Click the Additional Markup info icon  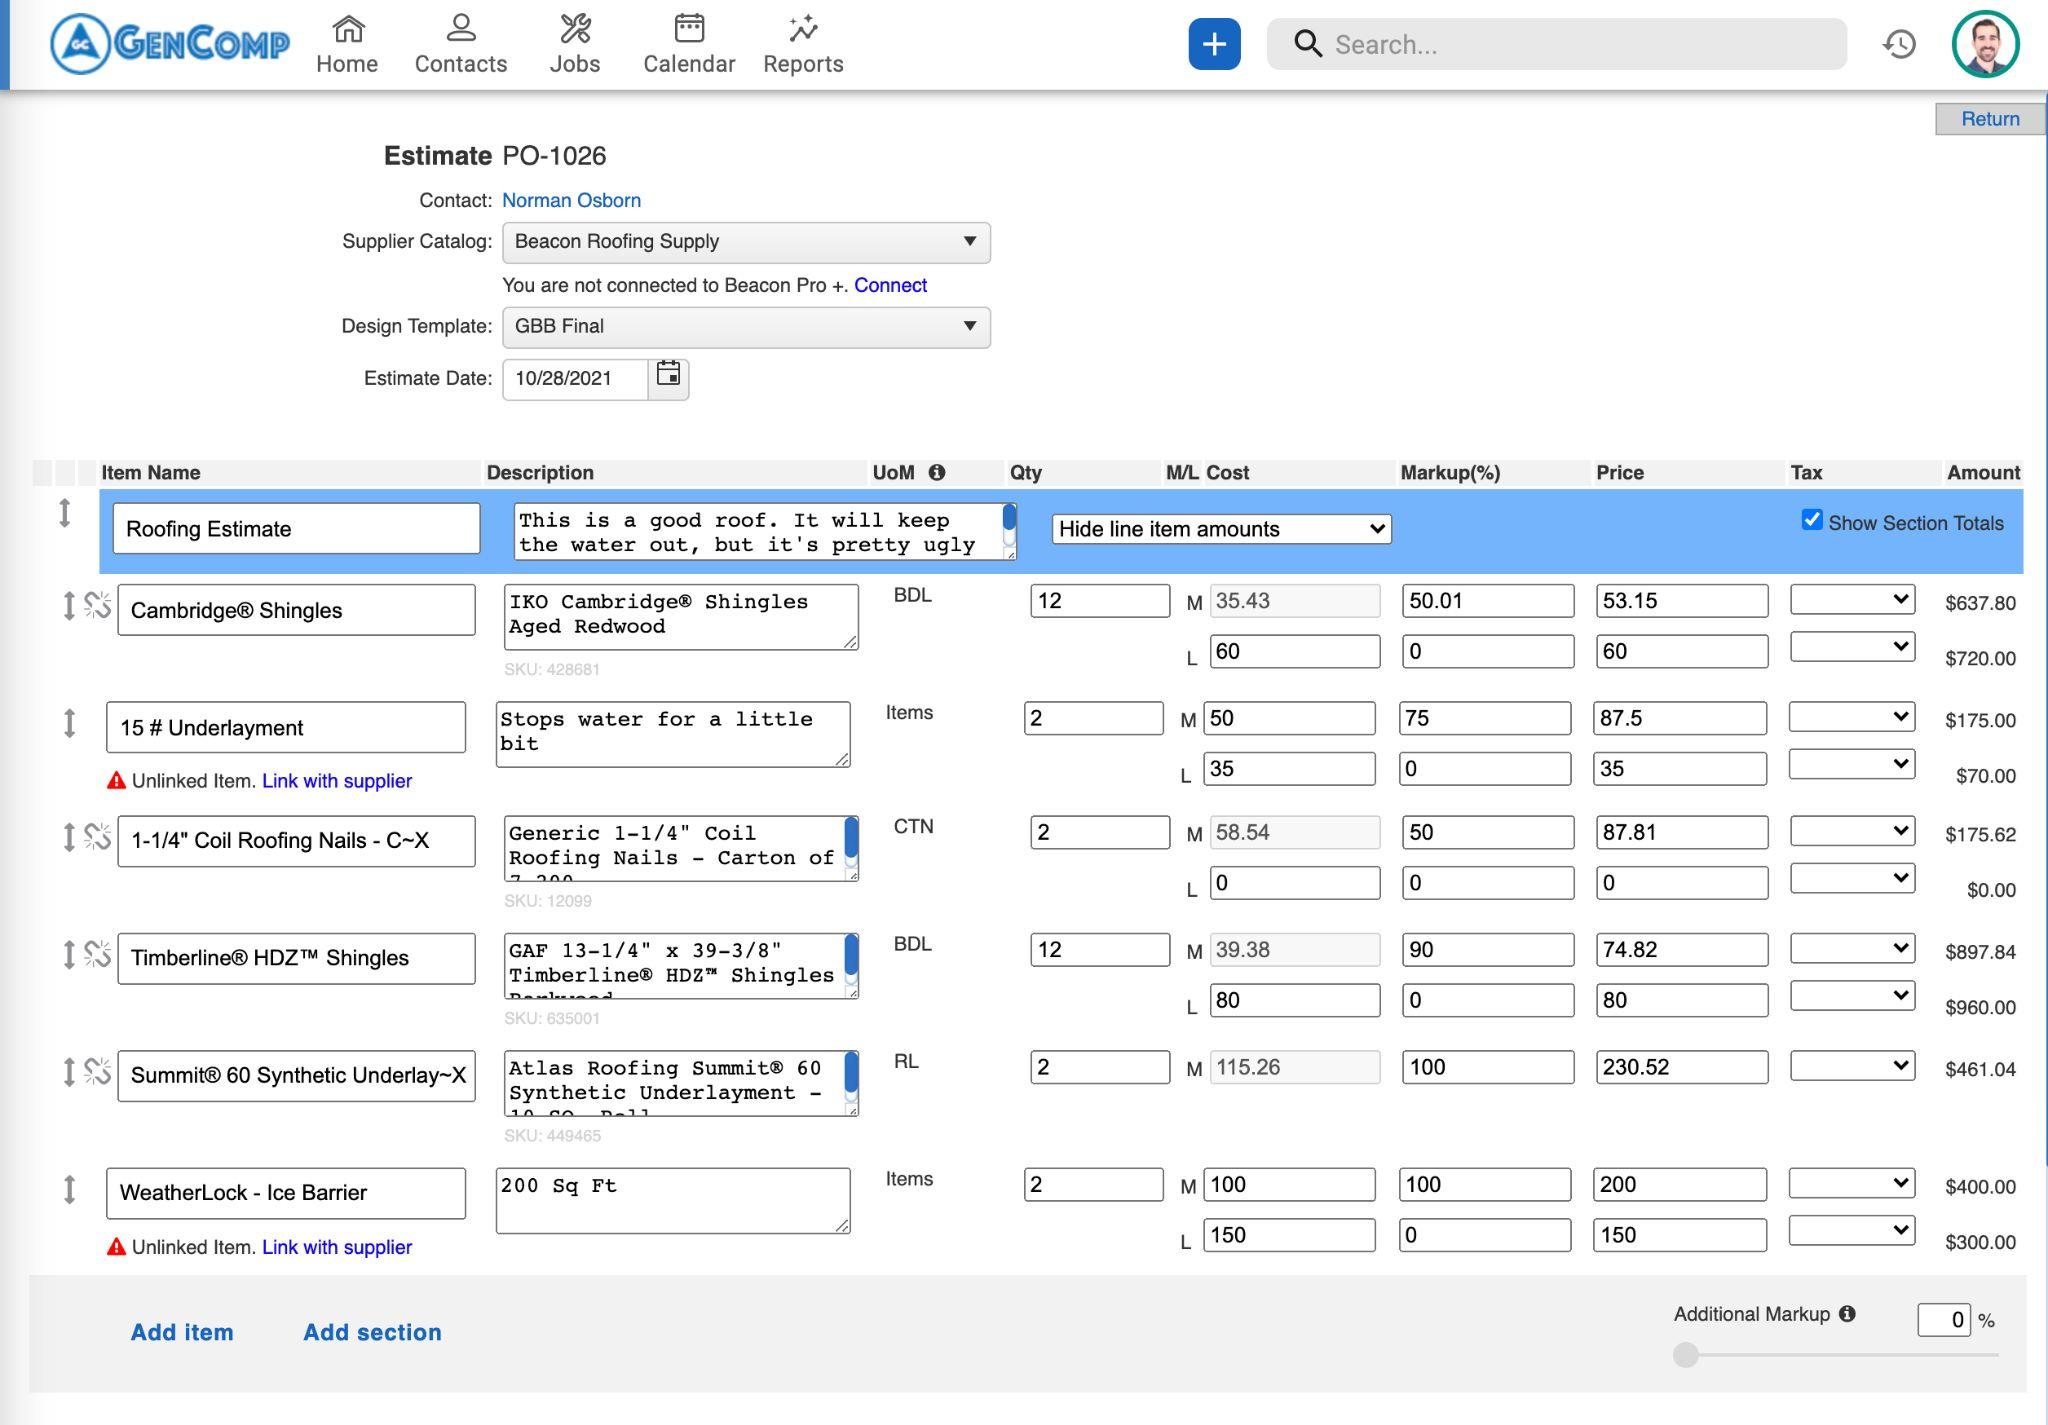pos(1847,1313)
